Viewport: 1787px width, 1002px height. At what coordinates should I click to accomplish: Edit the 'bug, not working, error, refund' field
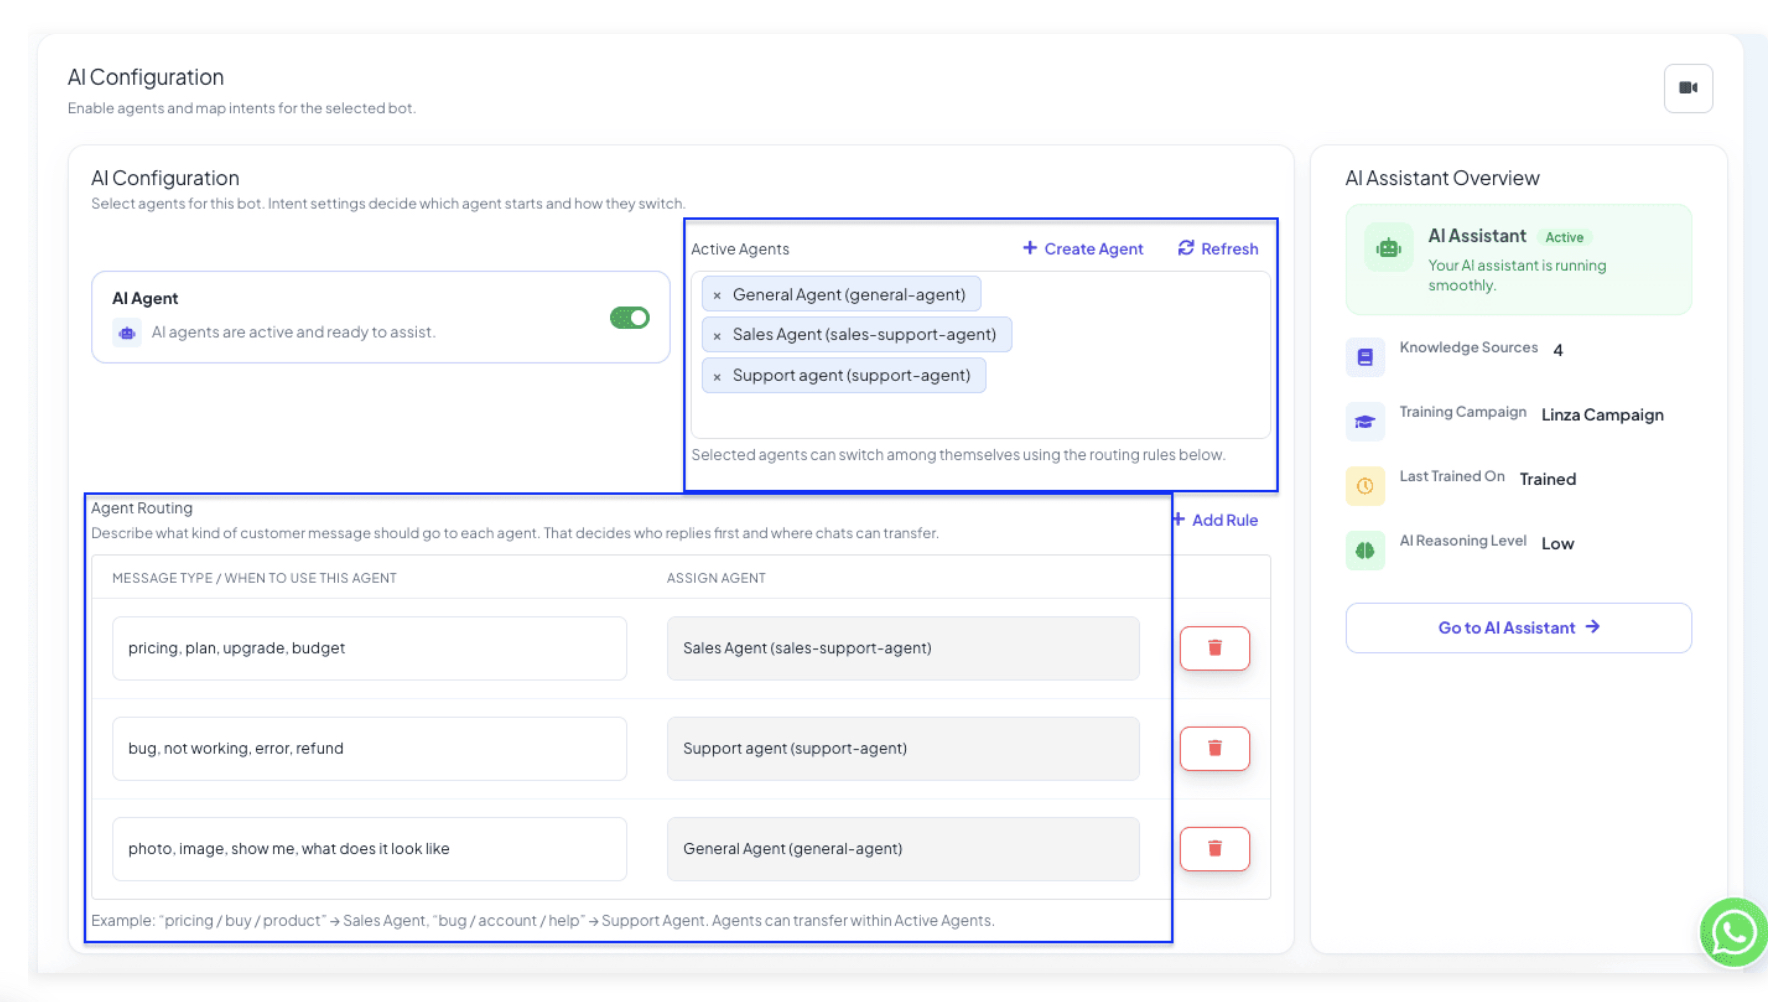(369, 748)
